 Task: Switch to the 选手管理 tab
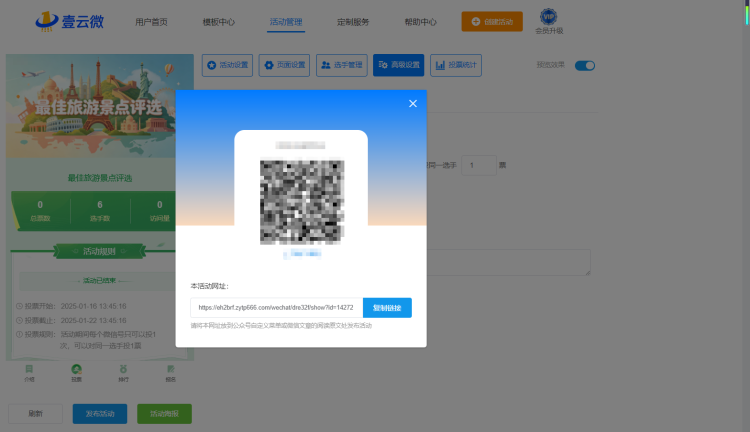(342, 65)
